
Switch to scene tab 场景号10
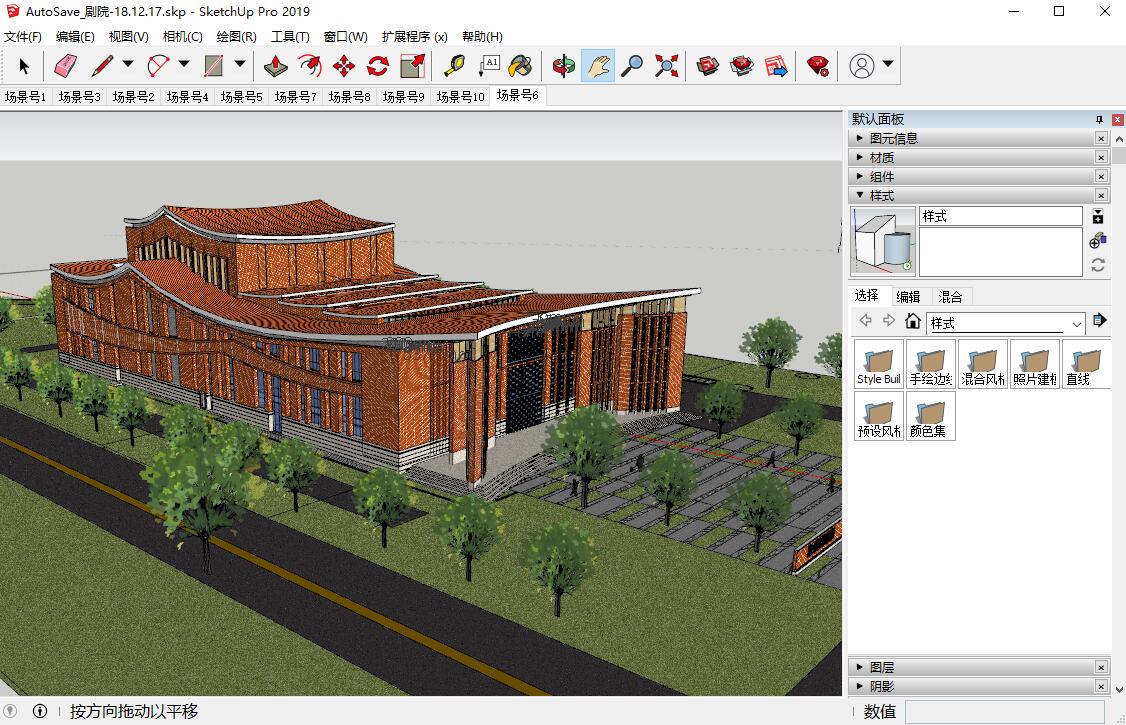pyautogui.click(x=460, y=97)
